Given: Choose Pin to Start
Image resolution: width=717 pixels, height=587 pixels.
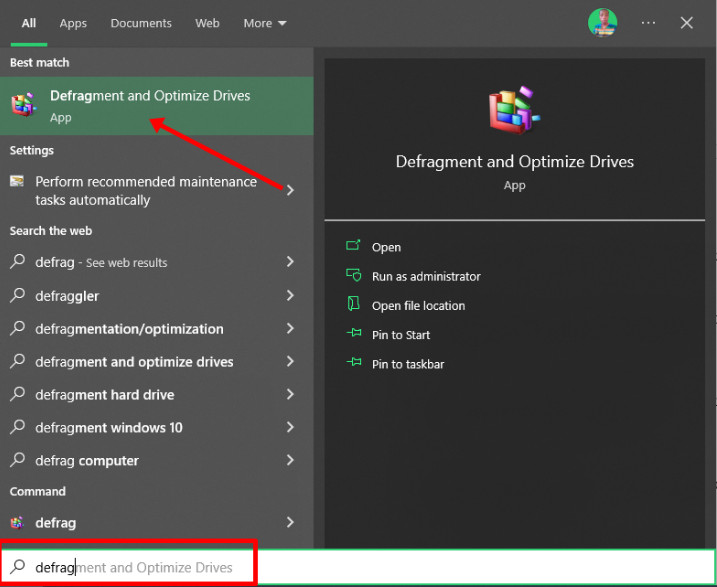Looking at the screenshot, I should (x=401, y=335).
